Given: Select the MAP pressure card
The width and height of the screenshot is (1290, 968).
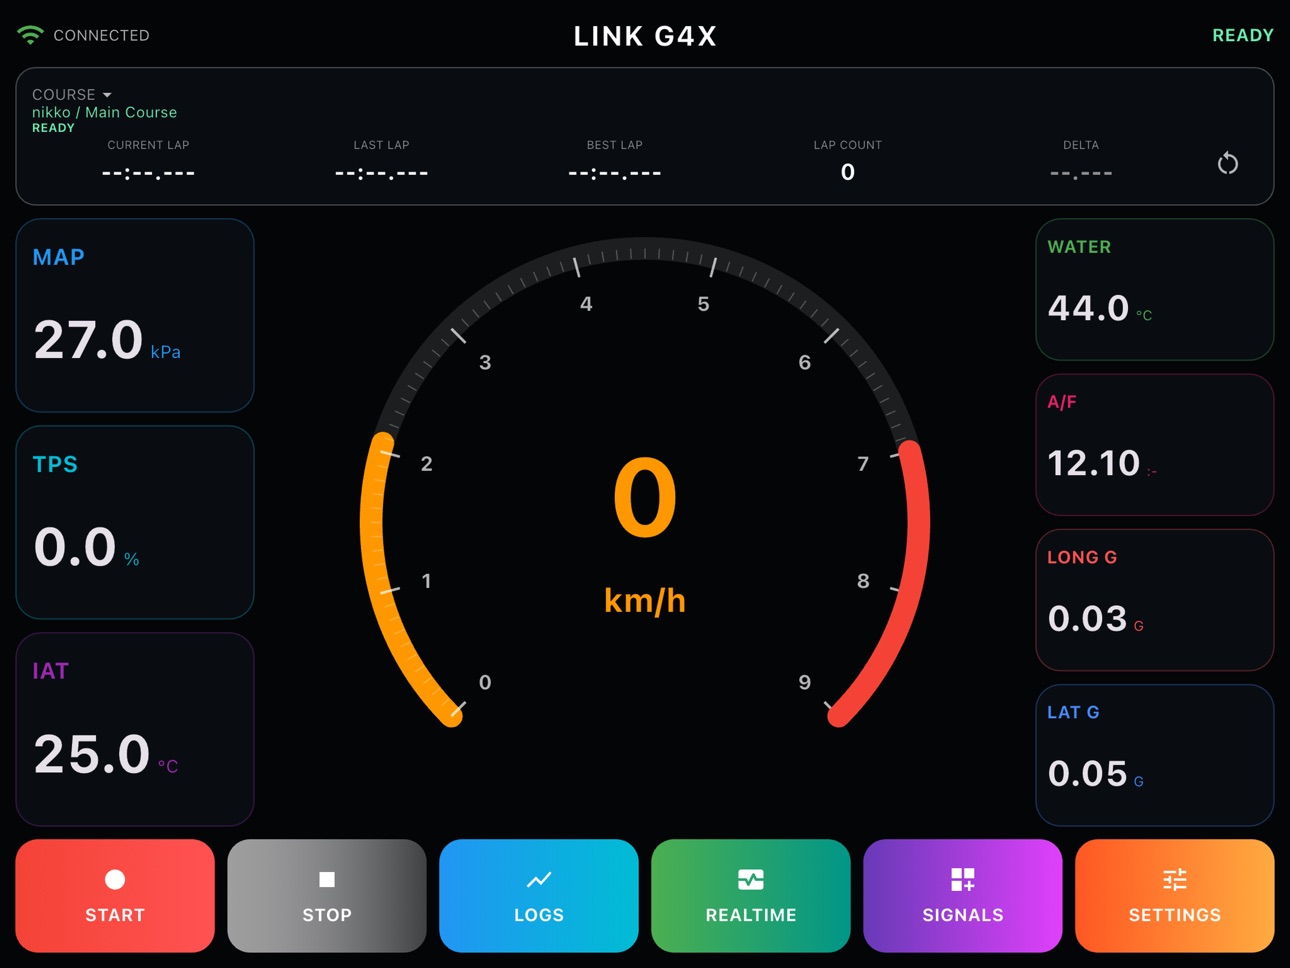Looking at the screenshot, I should (x=135, y=315).
